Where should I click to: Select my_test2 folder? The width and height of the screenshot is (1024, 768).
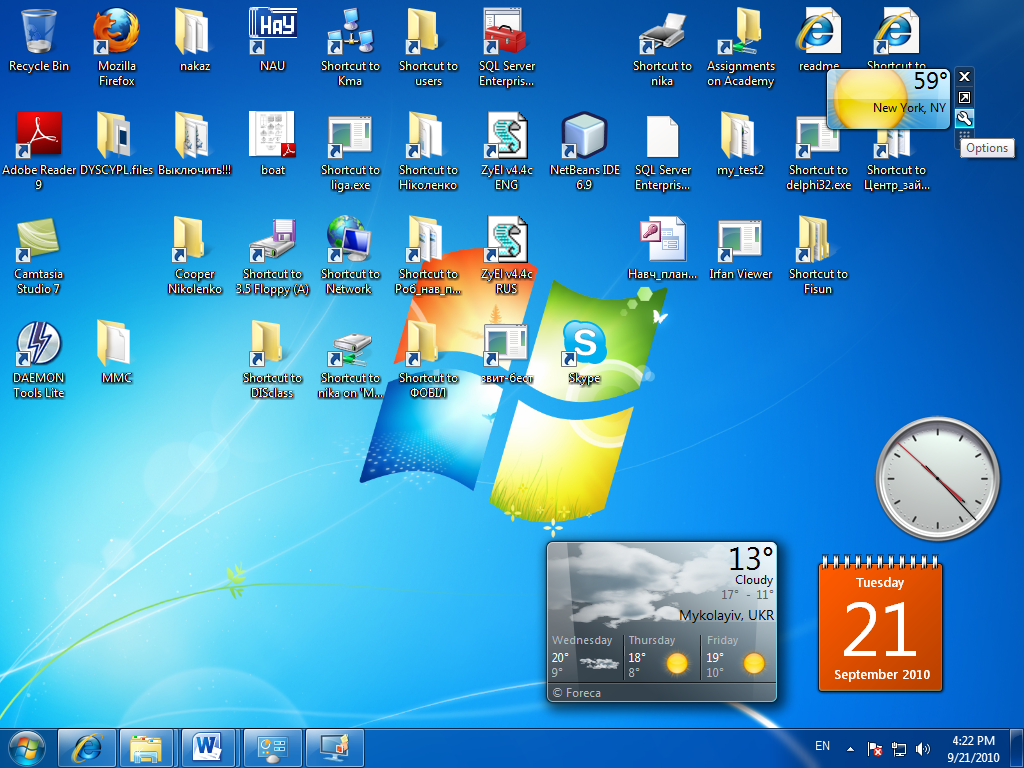(740, 144)
